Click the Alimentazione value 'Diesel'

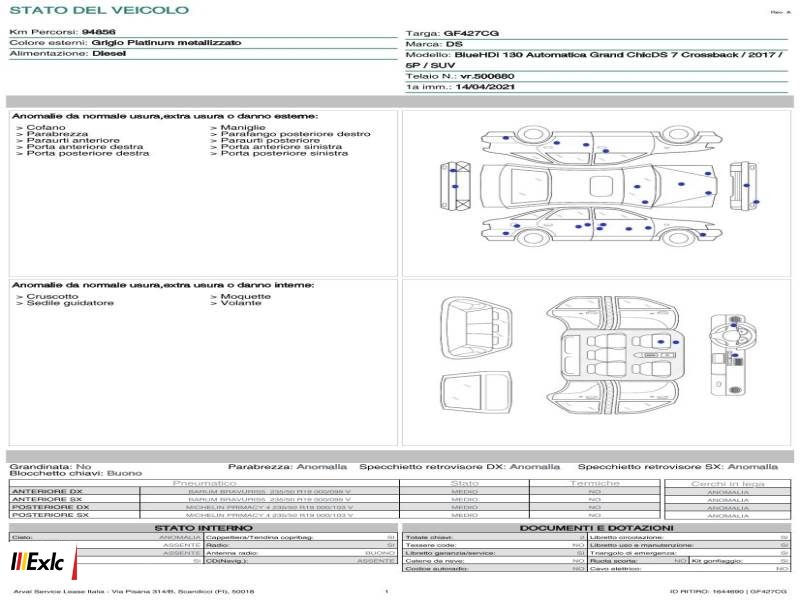point(109,53)
